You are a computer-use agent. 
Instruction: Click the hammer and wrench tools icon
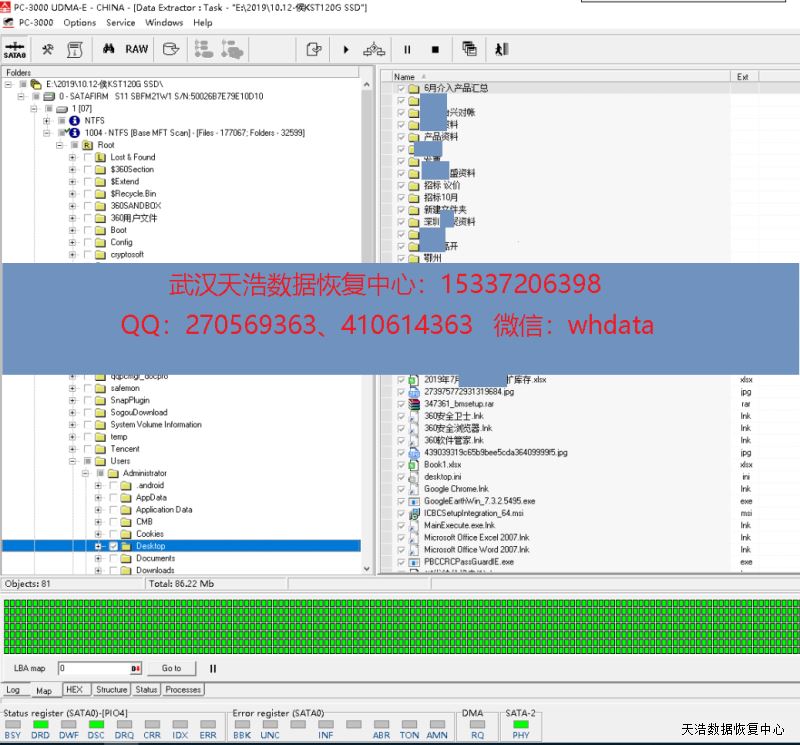coord(47,49)
